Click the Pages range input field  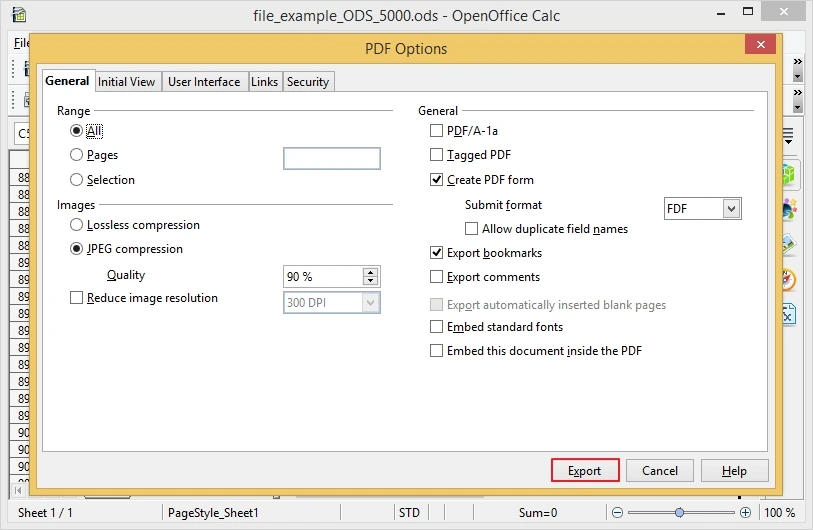pos(332,159)
